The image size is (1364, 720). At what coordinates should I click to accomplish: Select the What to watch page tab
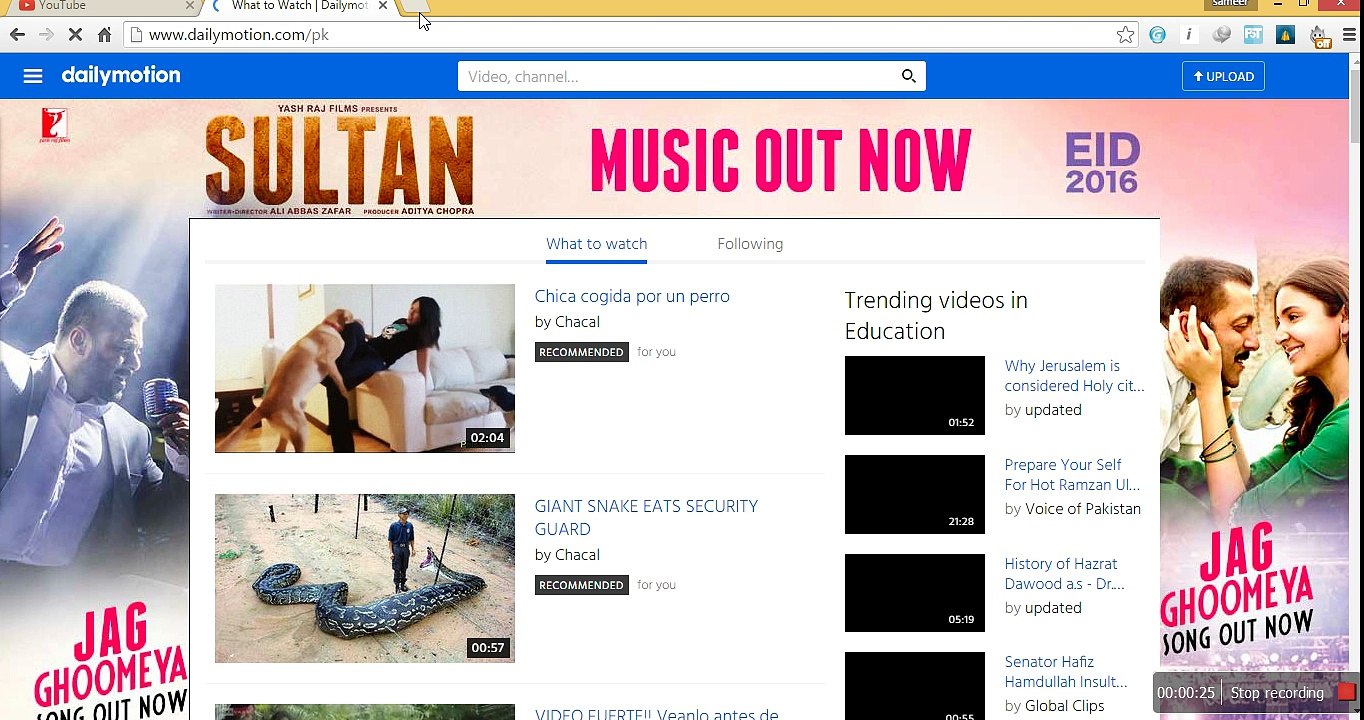point(596,244)
